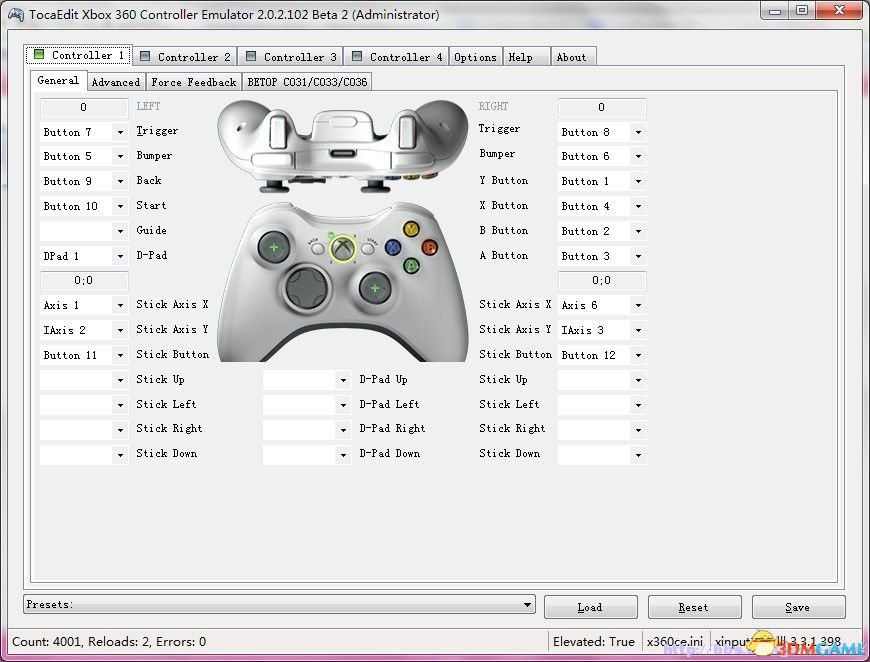Viewport: 870px width, 662px height.
Task: Open the Controller 4 tab
Action: pos(397,57)
